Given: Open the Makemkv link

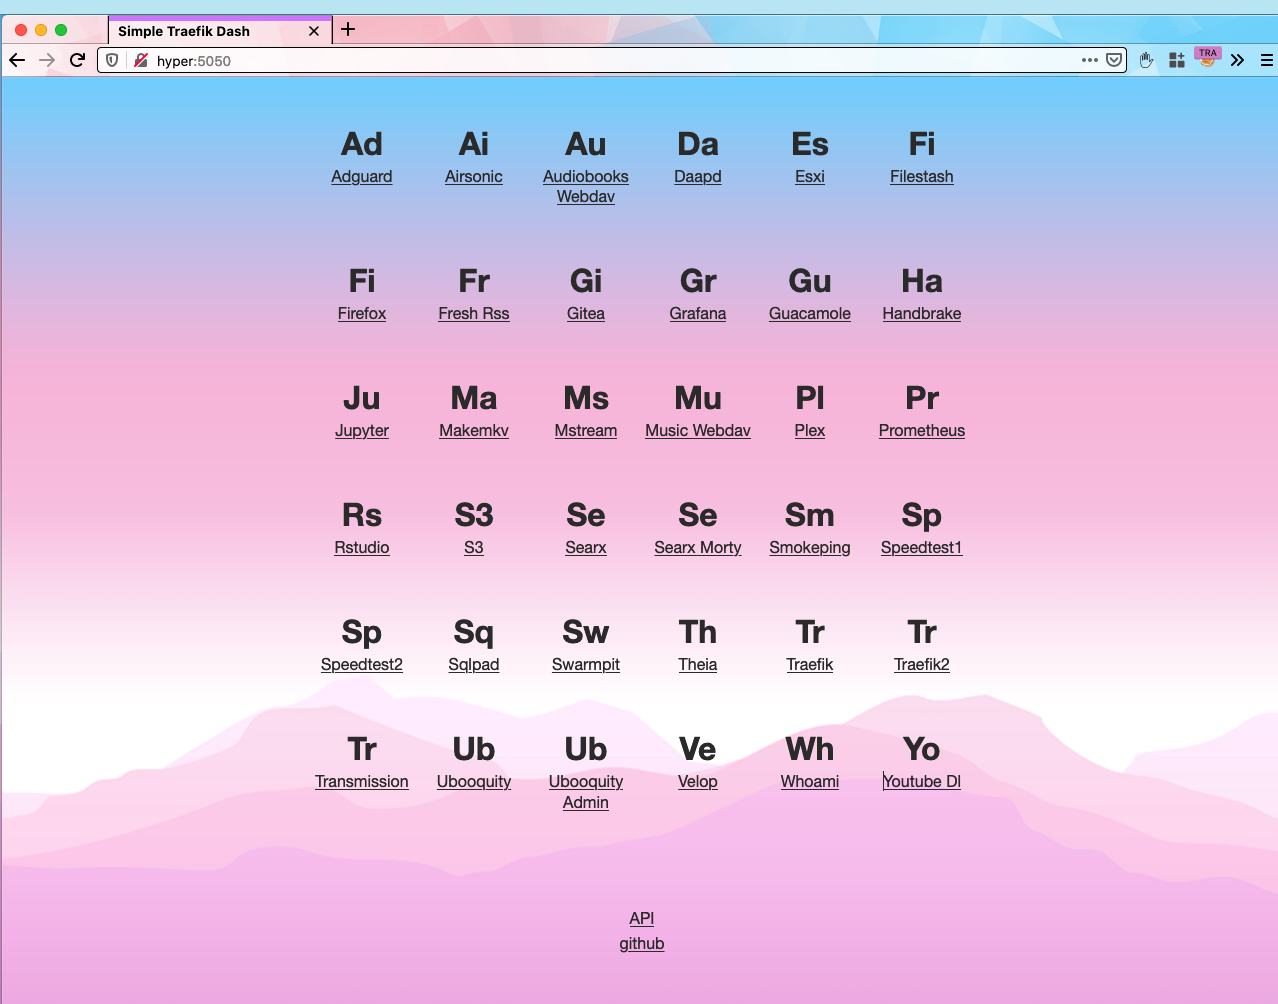Looking at the screenshot, I should click(474, 430).
